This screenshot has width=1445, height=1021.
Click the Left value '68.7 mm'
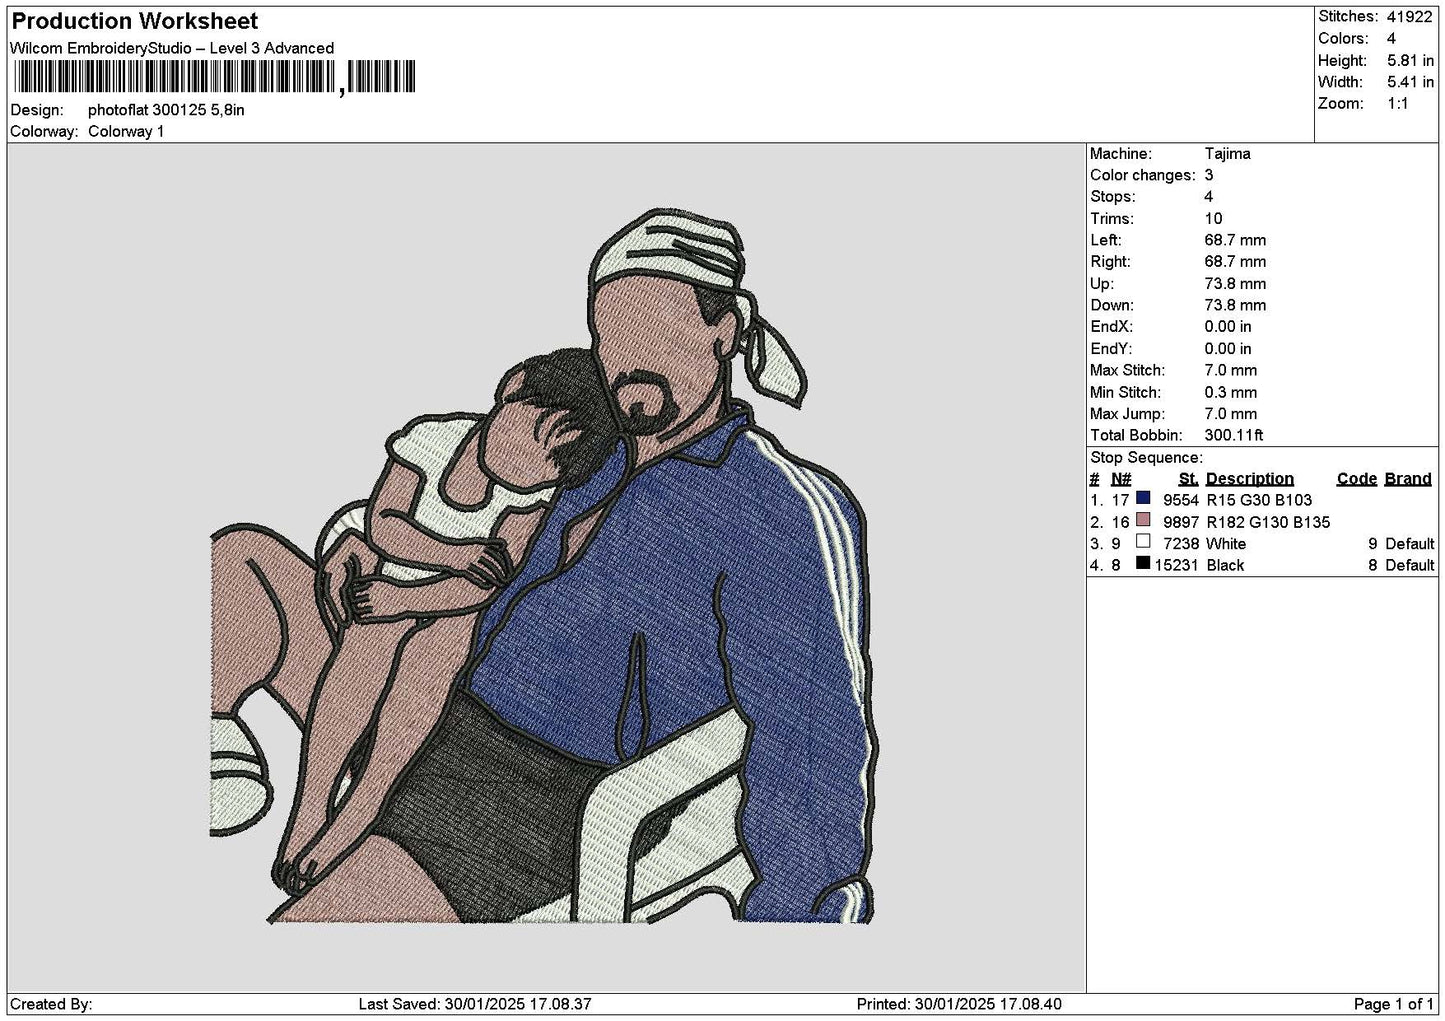tap(1235, 241)
